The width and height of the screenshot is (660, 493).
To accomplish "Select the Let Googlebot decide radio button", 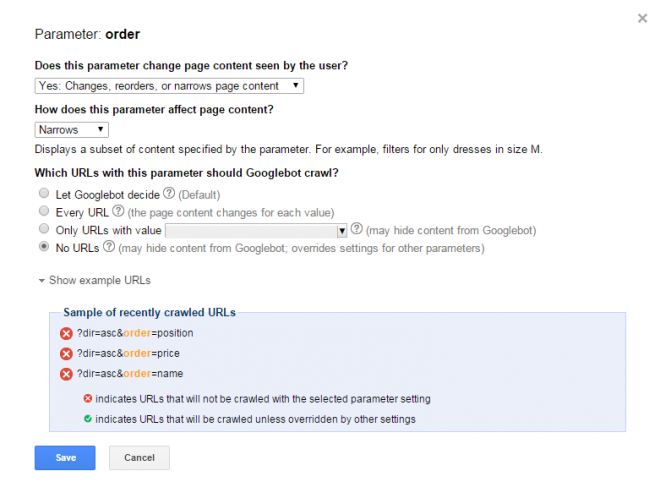I will 42,194.
